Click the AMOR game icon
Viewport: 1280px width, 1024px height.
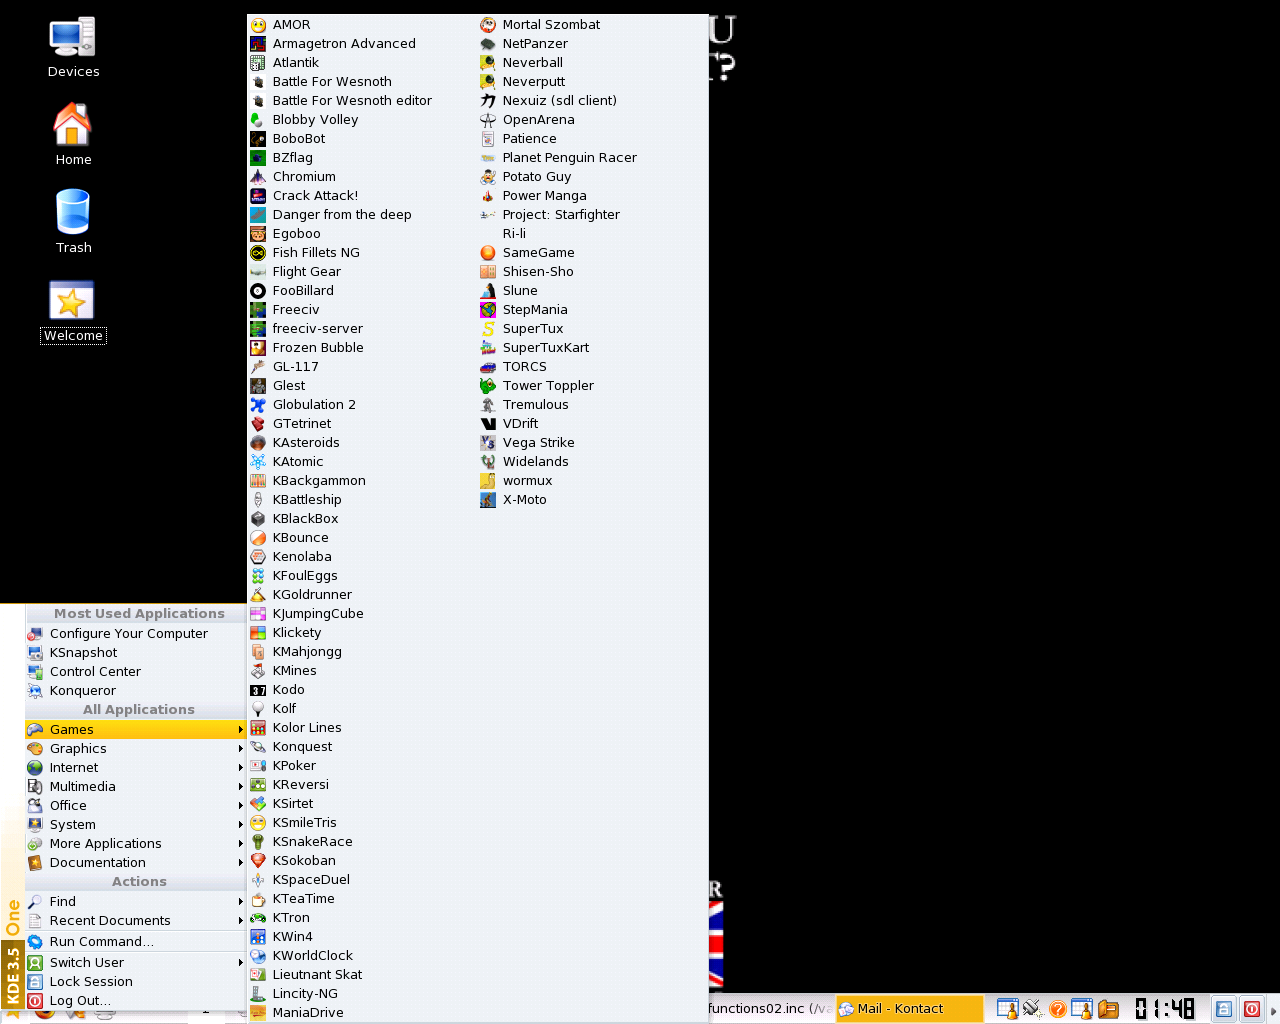(258, 25)
